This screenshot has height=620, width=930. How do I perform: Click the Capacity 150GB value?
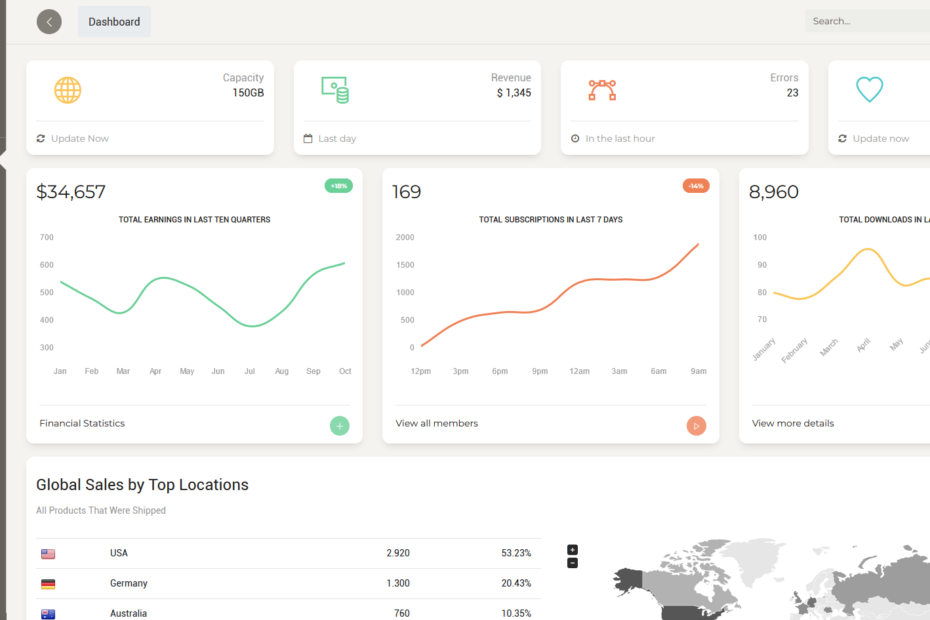(248, 93)
